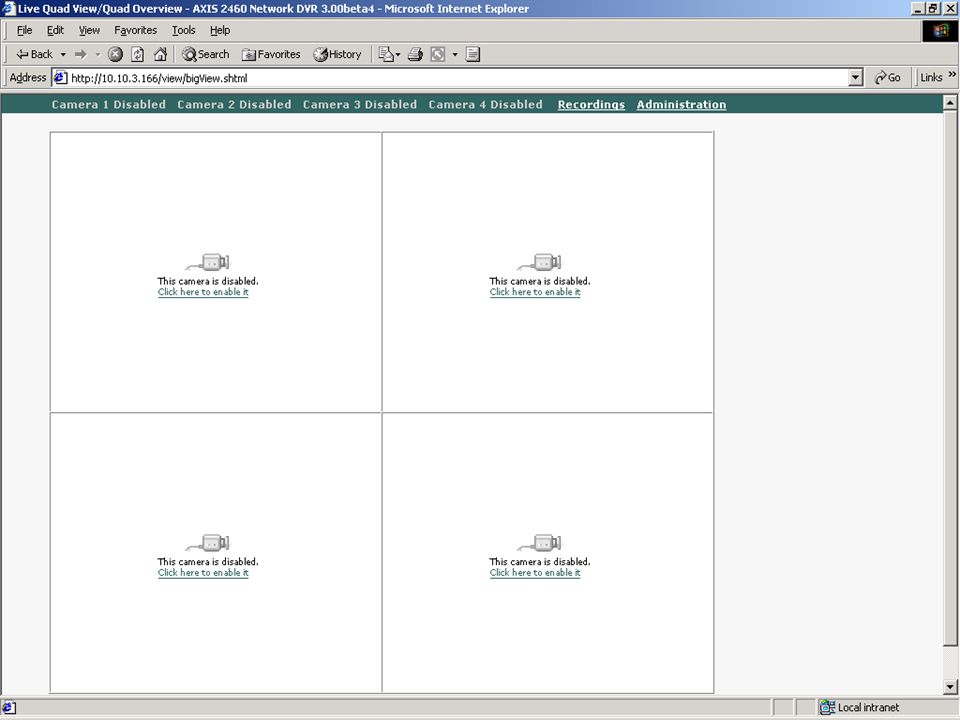Open the Search pane
This screenshot has height=720, width=960.
pos(206,54)
